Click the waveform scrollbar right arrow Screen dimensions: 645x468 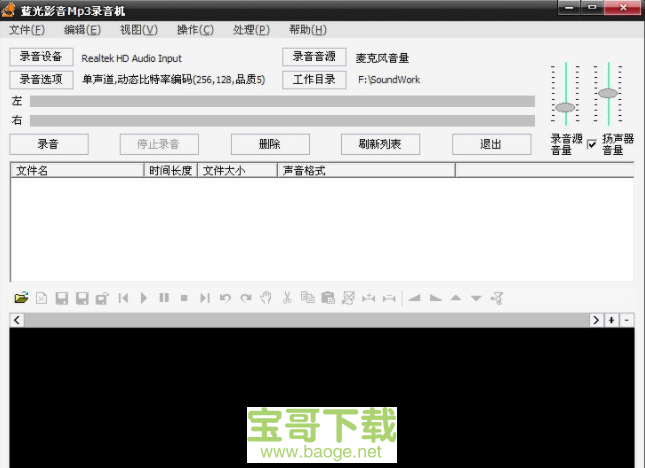pos(596,320)
